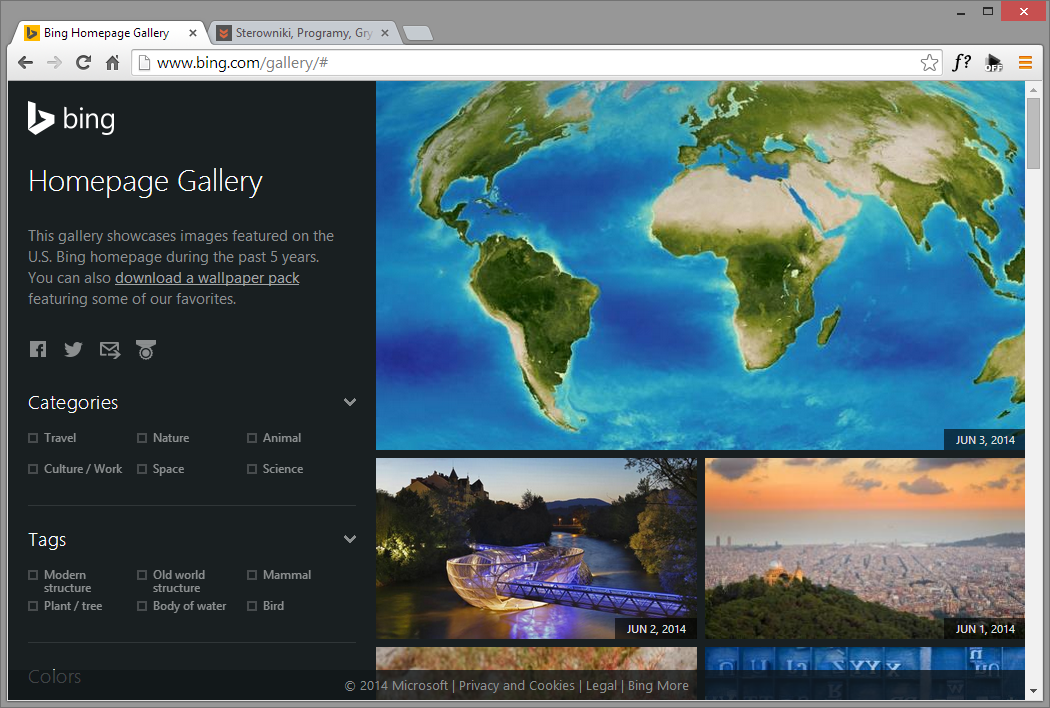Go to the home page icon
Viewport: 1050px width, 708px height.
112,63
